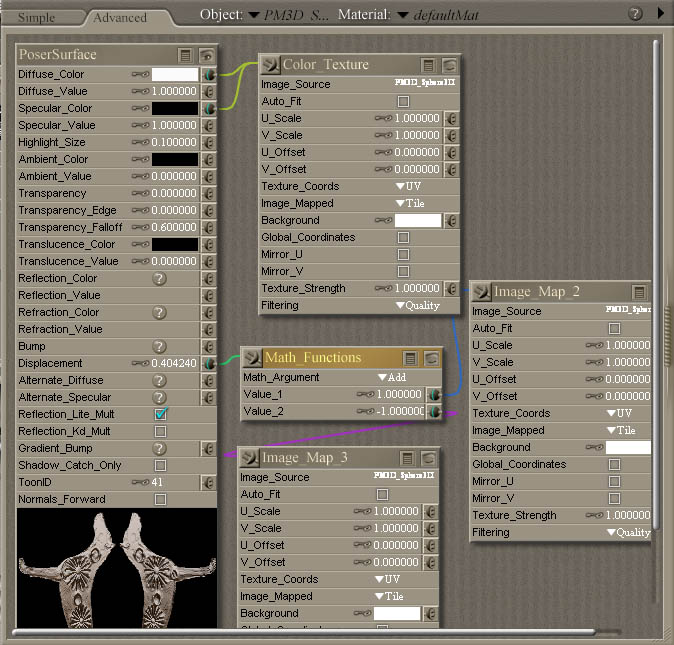Click the Diffuse_Color animation key icon
The image size is (674, 645).
point(140,74)
